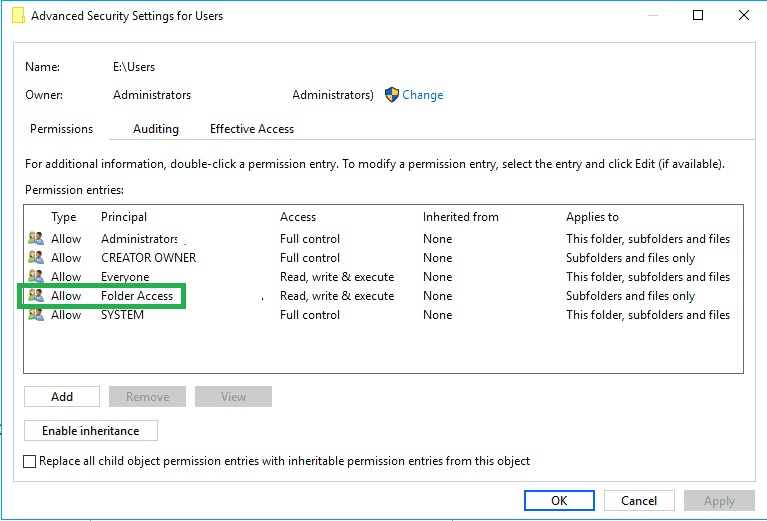Open the Effective Access tab

(252, 129)
